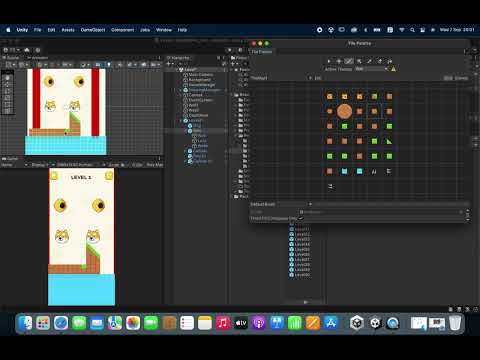Select the Box fill tool in Tile Palette
The height and width of the screenshot is (360, 480).
pyautogui.click(x=359, y=61)
